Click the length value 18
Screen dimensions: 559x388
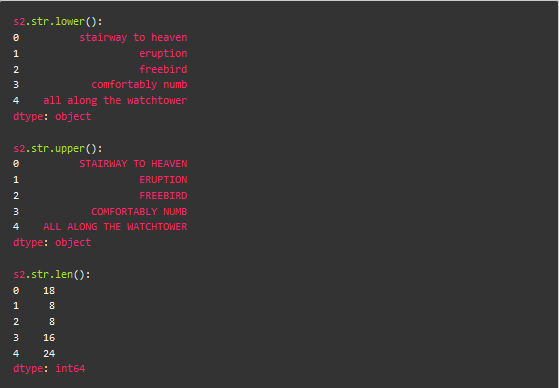click(x=49, y=291)
